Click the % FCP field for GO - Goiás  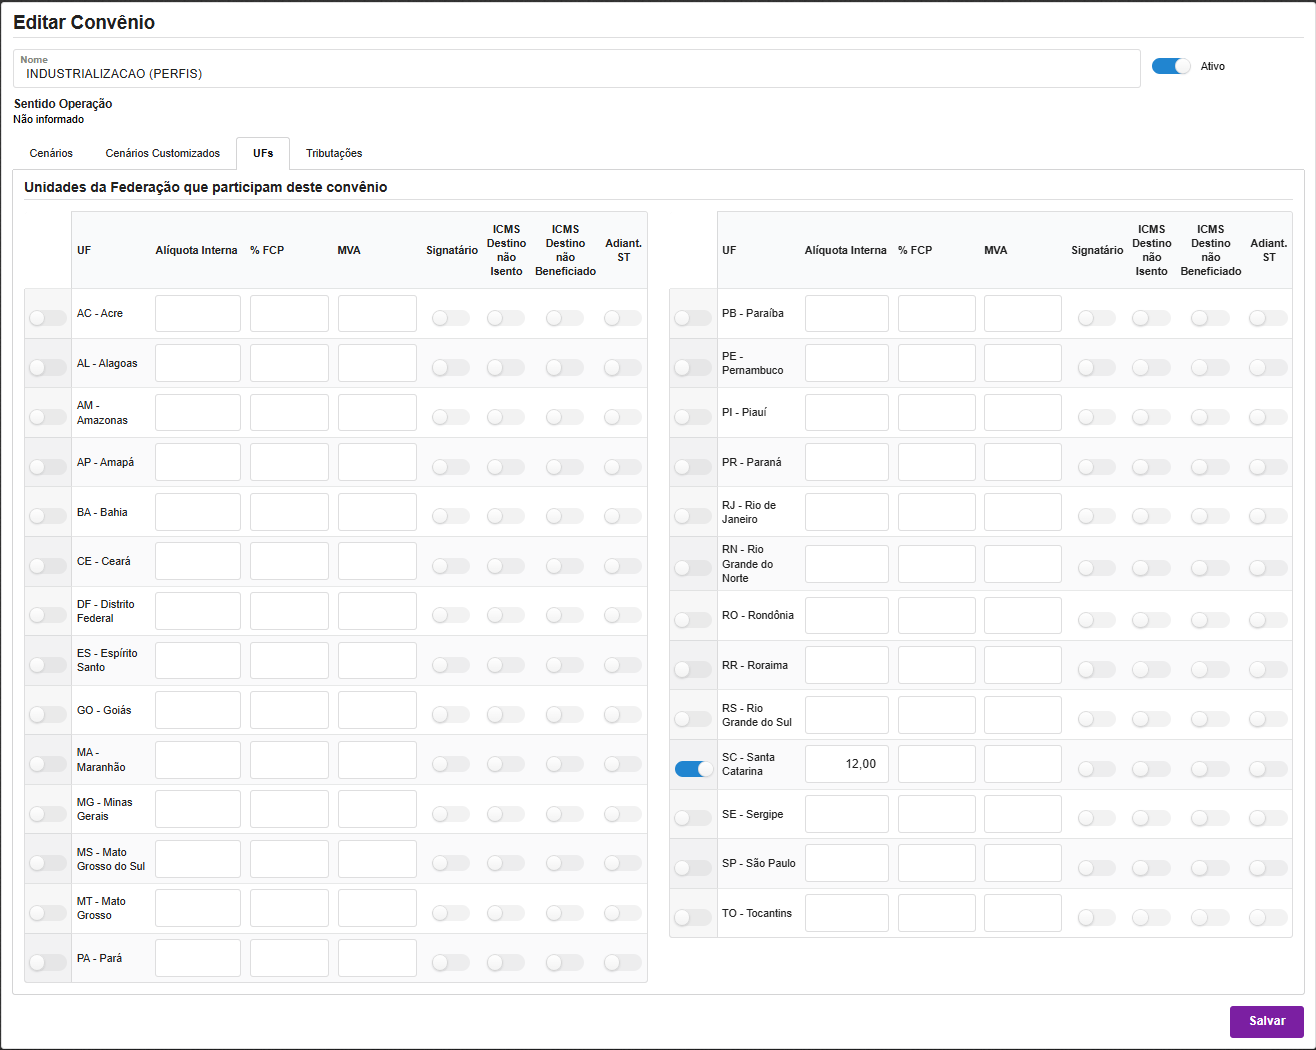tap(289, 710)
